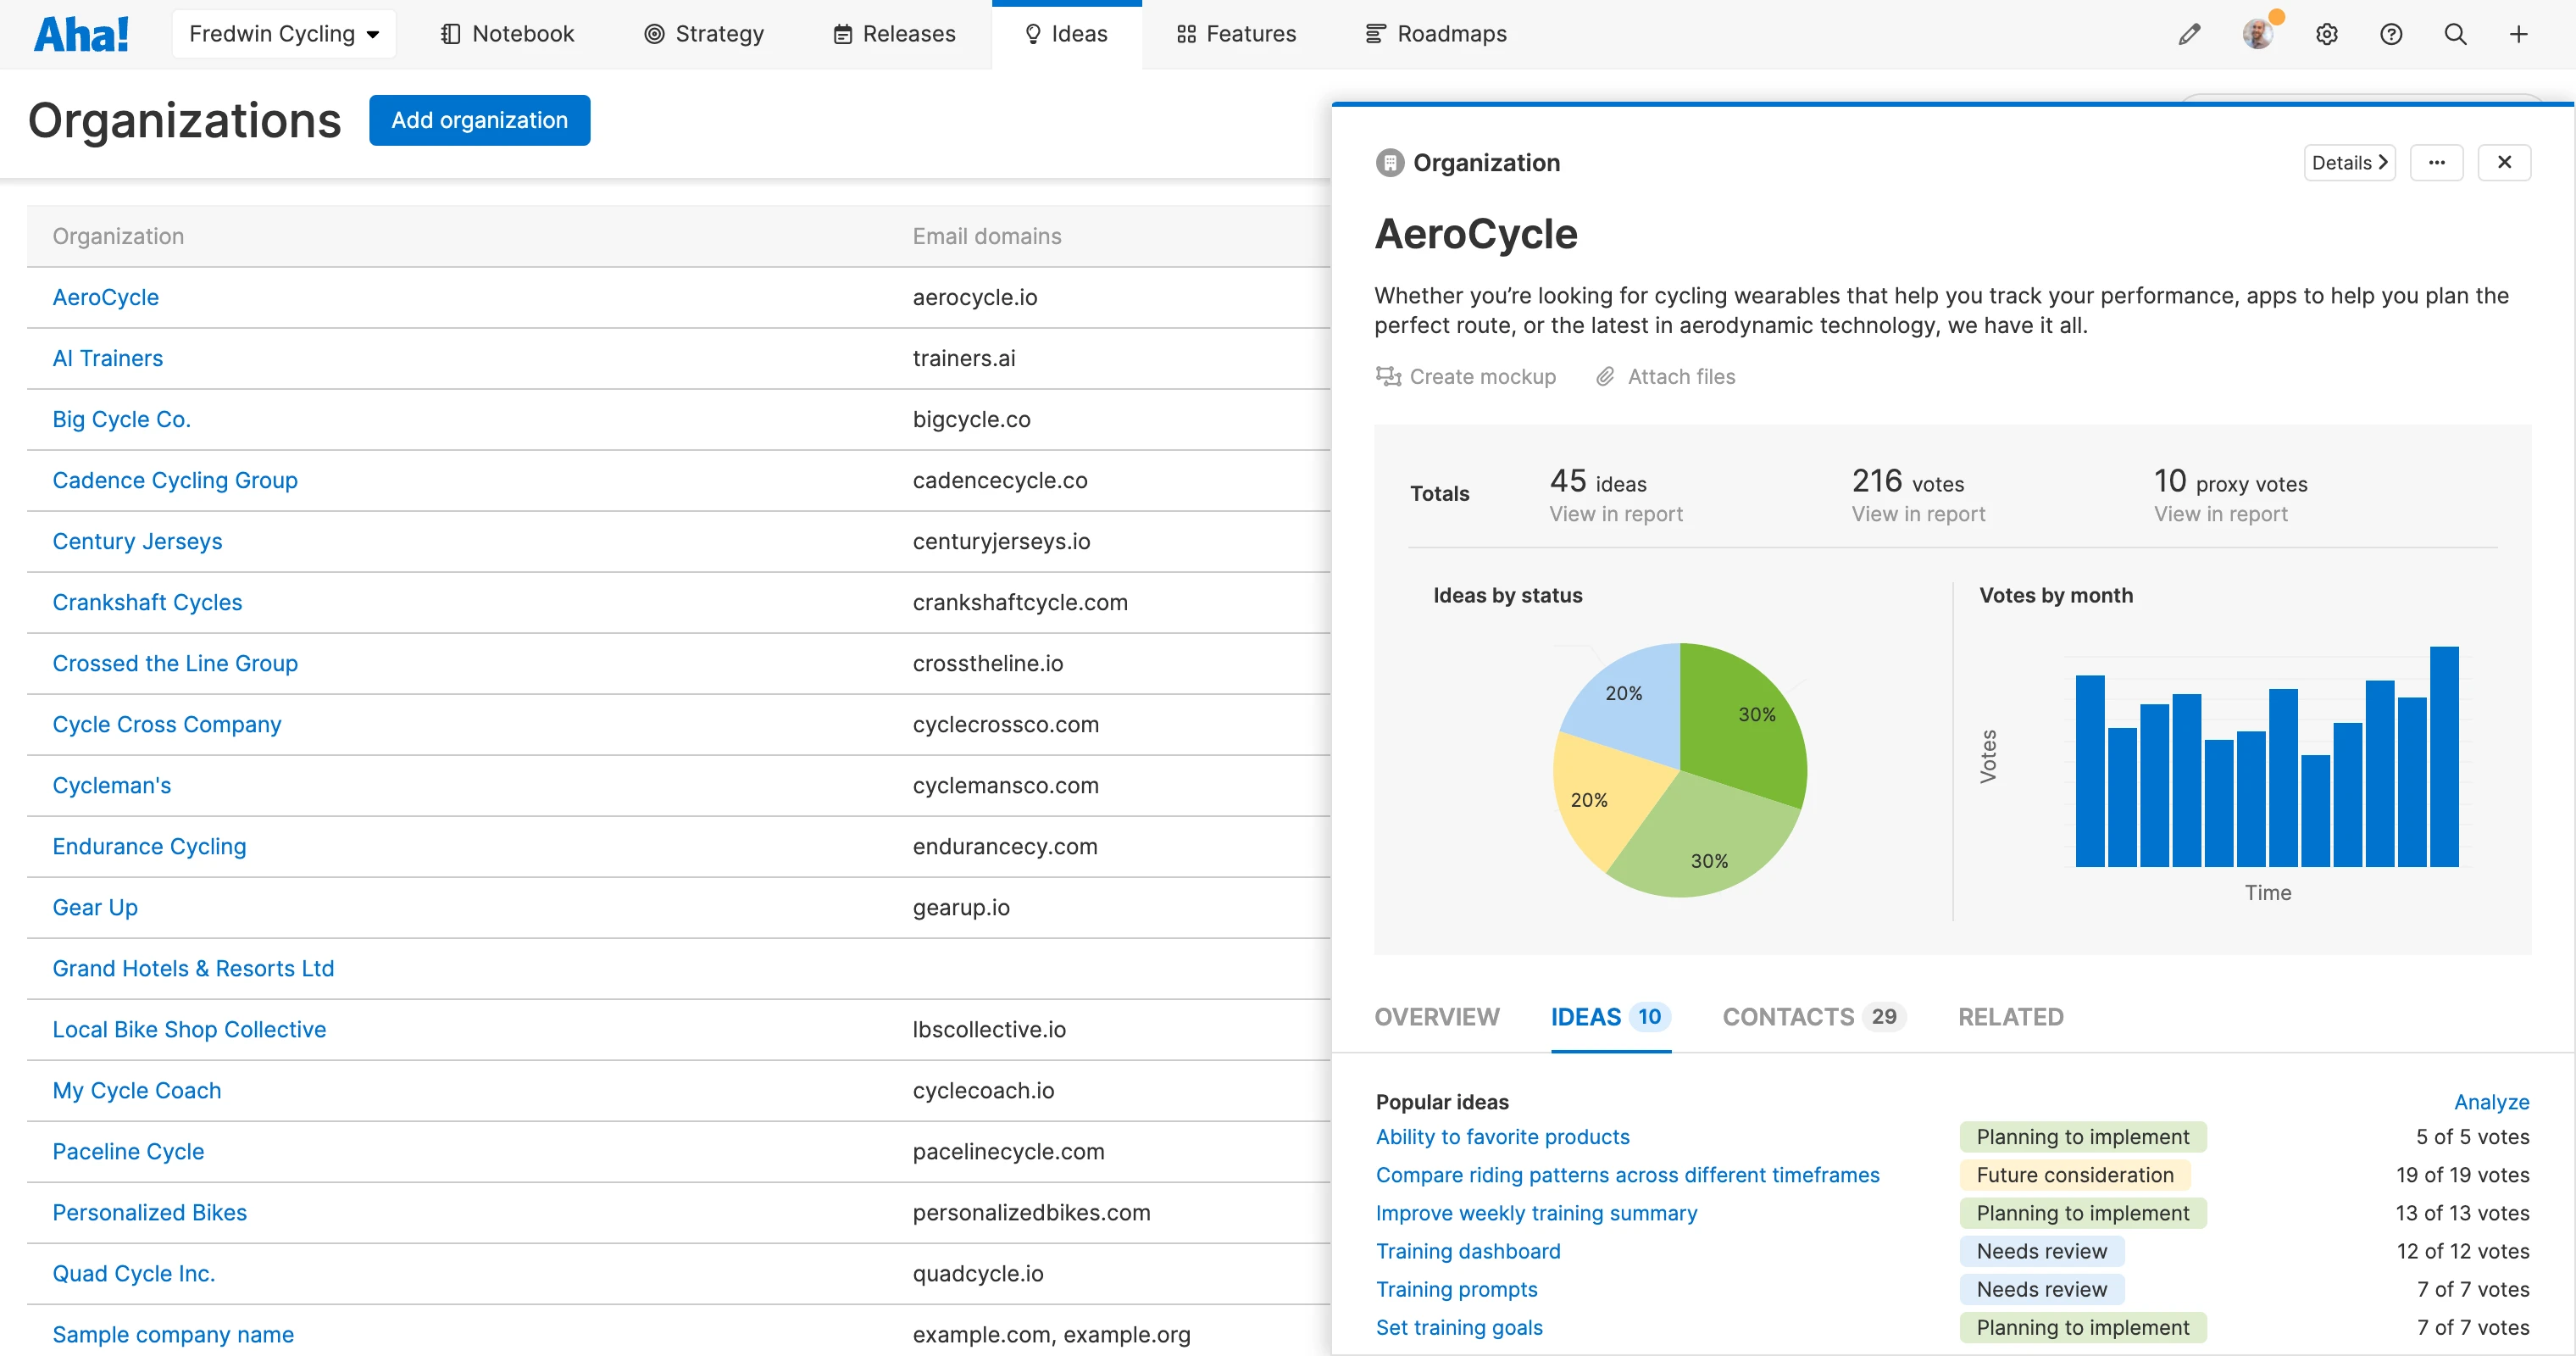Open the Training dashboard idea link
Screen dimensions: 2576x1356
(x=1467, y=1251)
